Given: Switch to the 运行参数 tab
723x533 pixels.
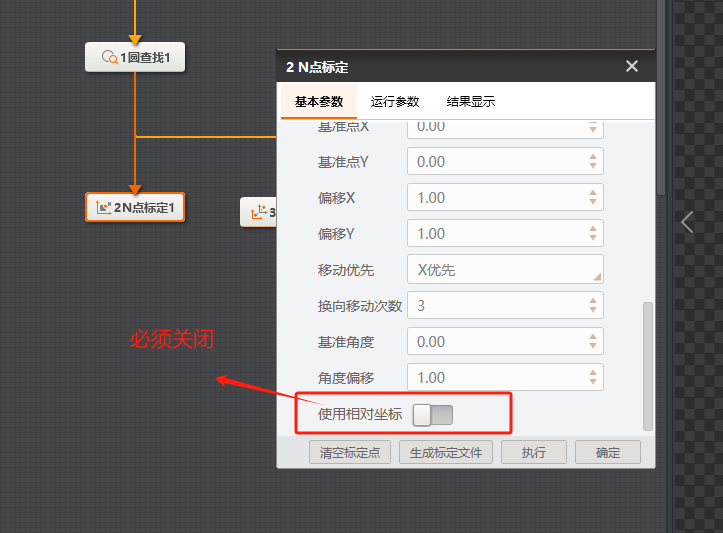Looking at the screenshot, I should 395,101.
